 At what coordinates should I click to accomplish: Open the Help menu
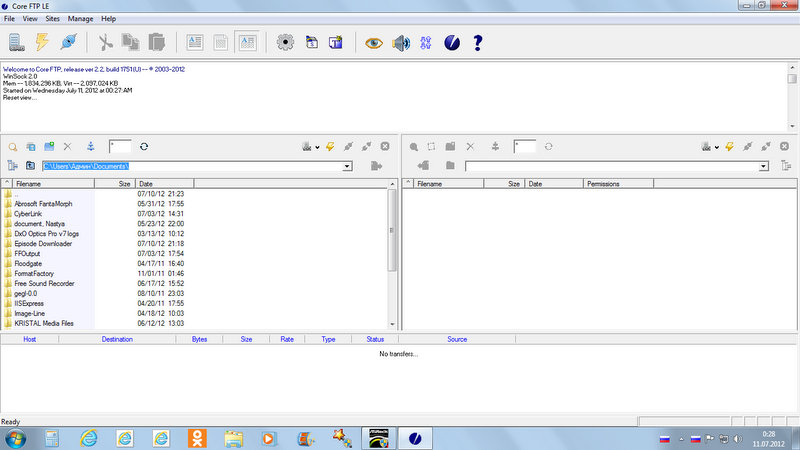pyautogui.click(x=109, y=19)
